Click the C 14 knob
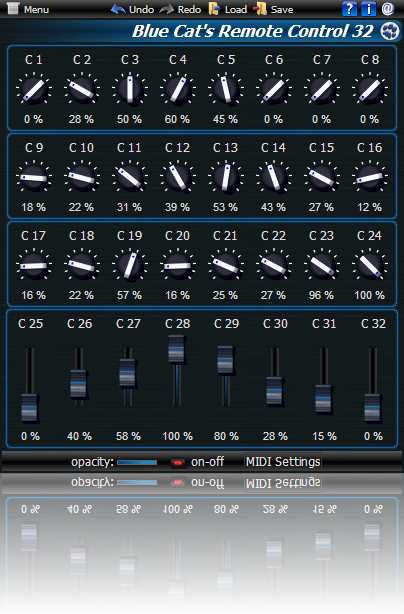 tap(274, 178)
